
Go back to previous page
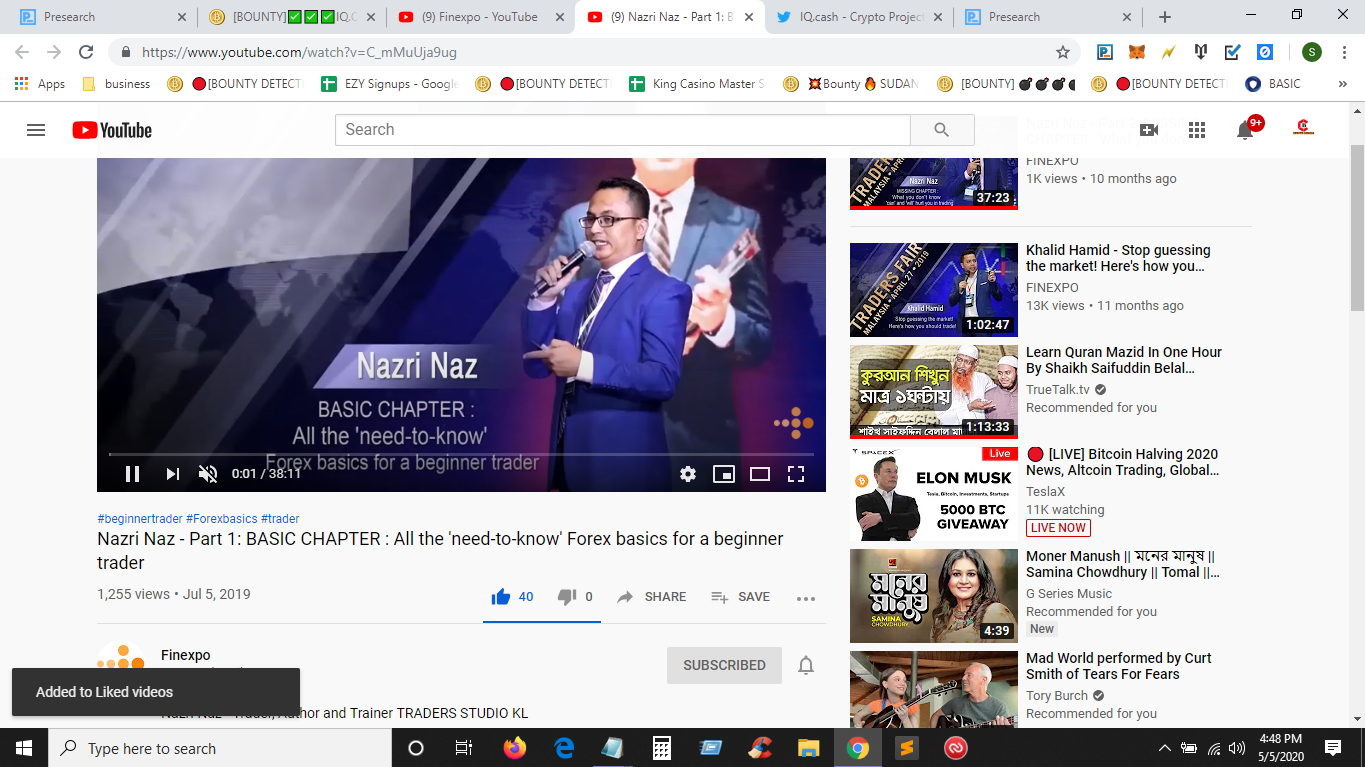click(22, 52)
